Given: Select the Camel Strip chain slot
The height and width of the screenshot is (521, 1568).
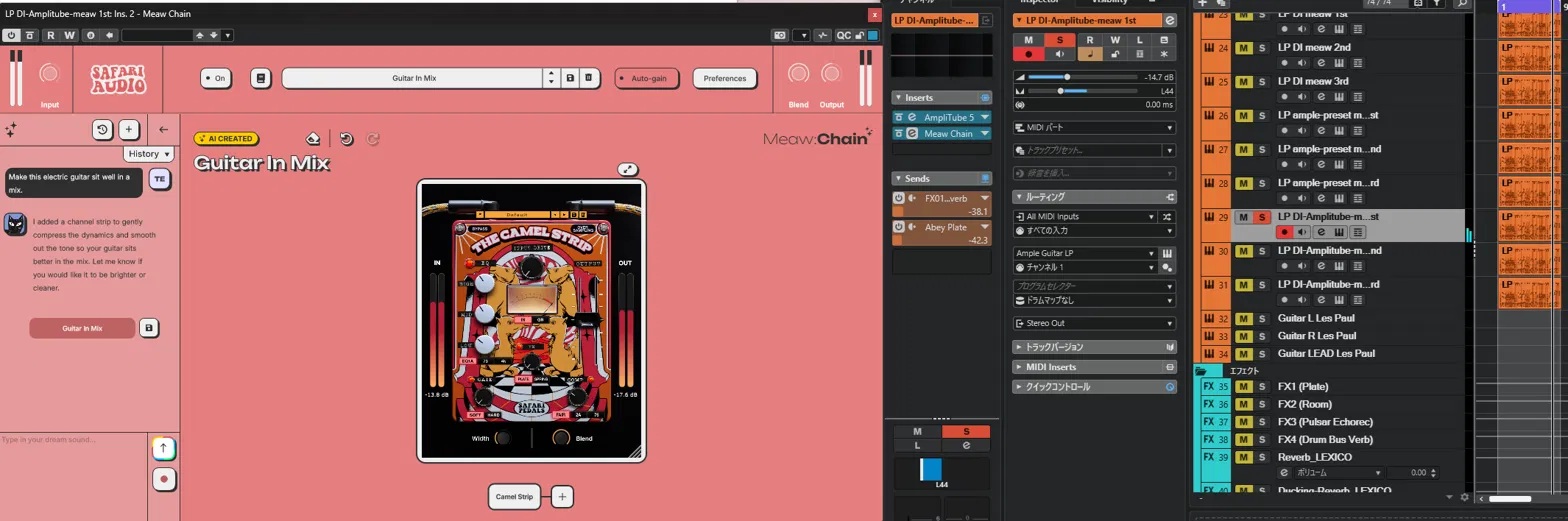Looking at the screenshot, I should [x=516, y=496].
